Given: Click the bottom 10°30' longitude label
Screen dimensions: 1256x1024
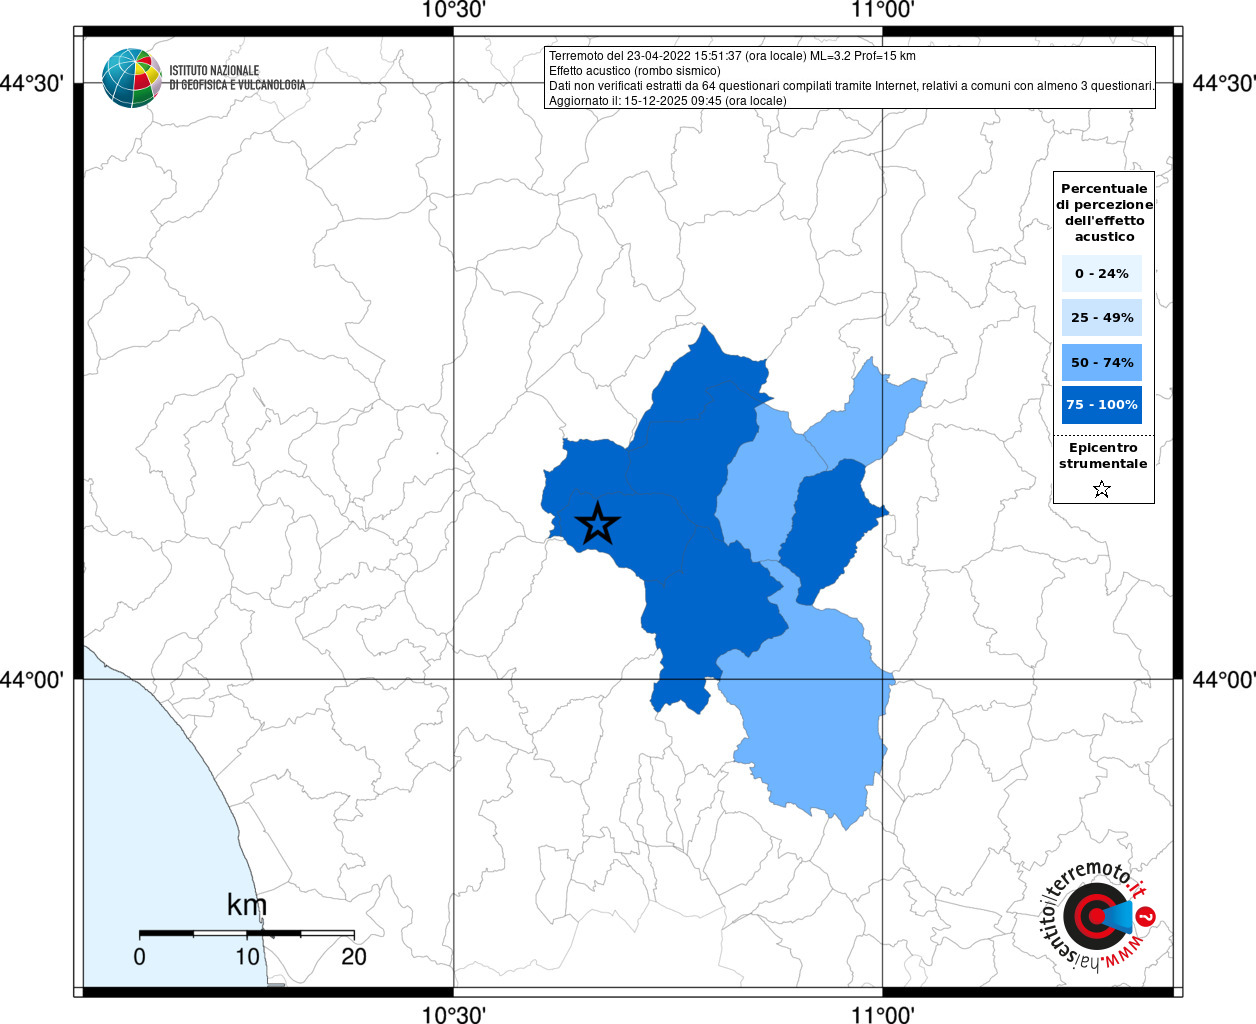Looking at the screenshot, I should pyautogui.click(x=454, y=1014).
